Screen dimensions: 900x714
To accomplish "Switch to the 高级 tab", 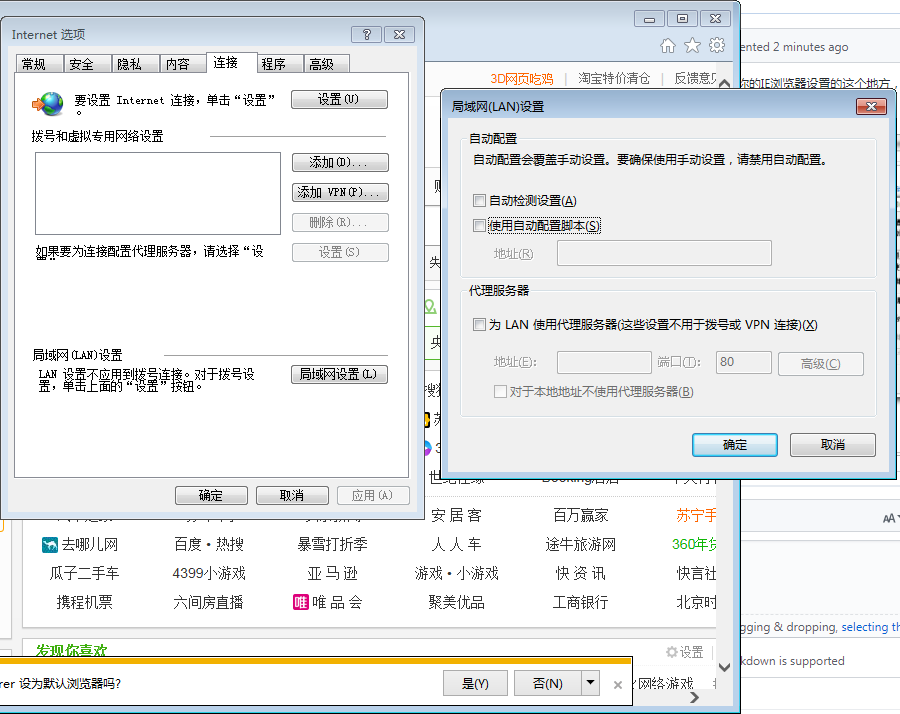I will 327,63.
